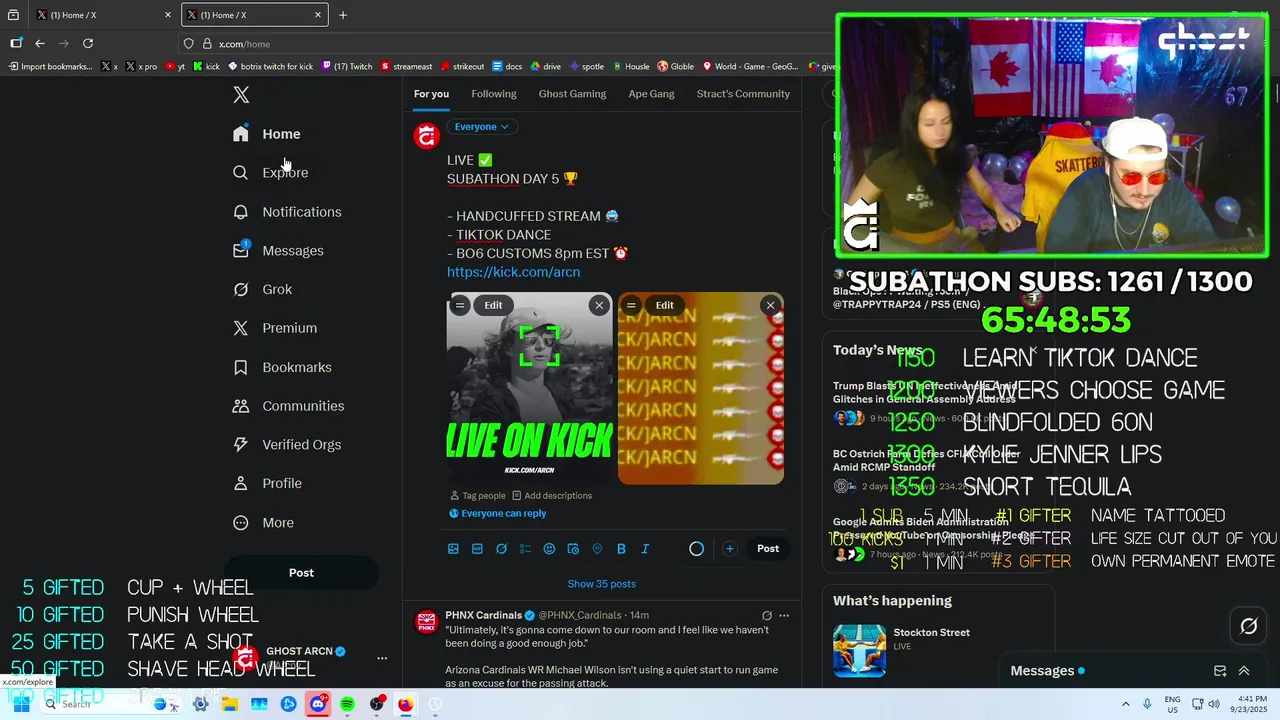Add a poll from the composer toolbar
The image size is (1280, 720).
pos(525,549)
